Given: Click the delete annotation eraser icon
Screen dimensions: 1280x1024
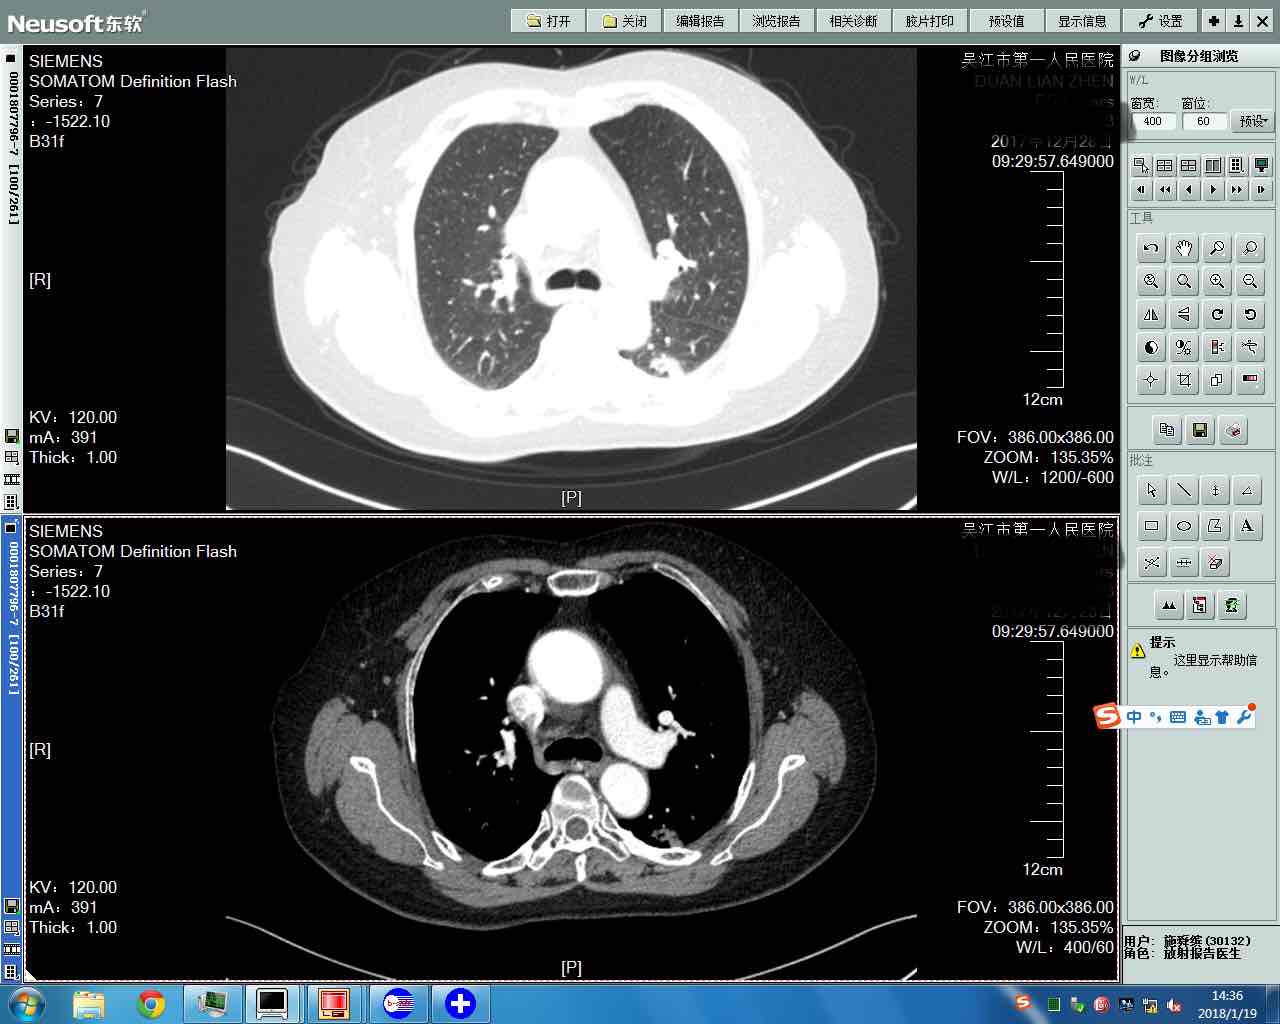Looking at the screenshot, I should [1215, 563].
